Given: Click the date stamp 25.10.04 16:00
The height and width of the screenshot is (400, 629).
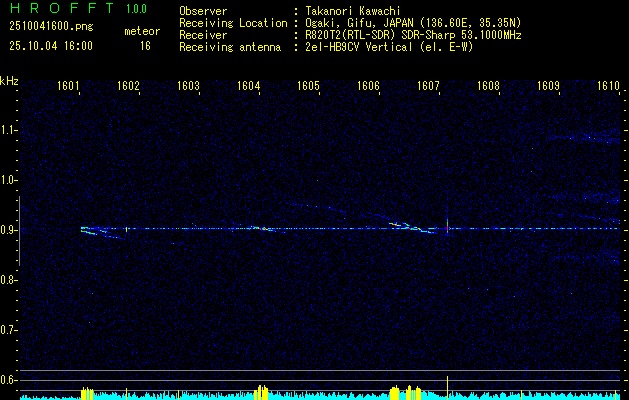Looking at the screenshot, I should point(51,46).
